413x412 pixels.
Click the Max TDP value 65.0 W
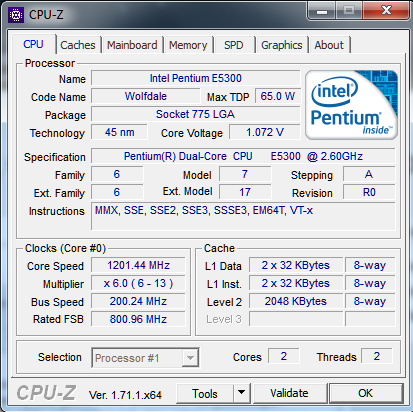278,96
